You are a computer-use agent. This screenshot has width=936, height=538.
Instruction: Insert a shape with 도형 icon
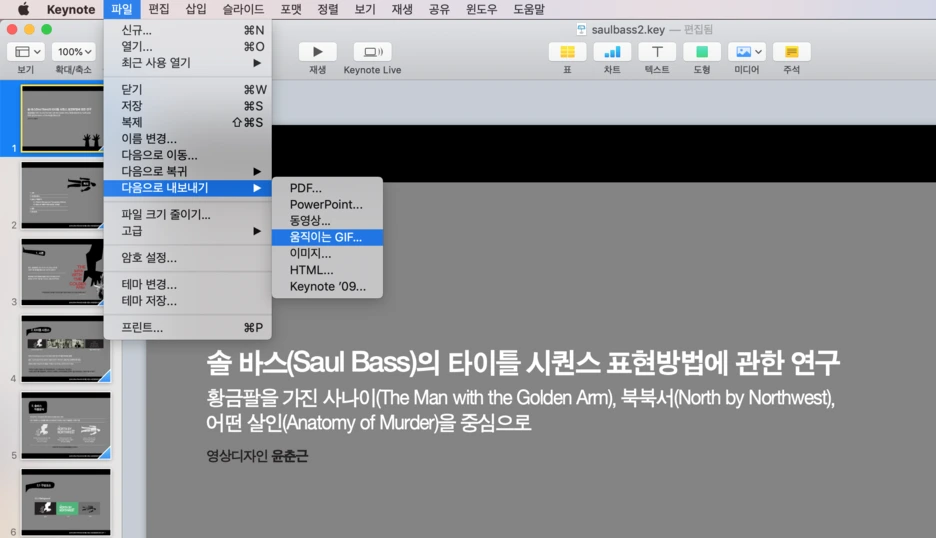[x=702, y=52]
